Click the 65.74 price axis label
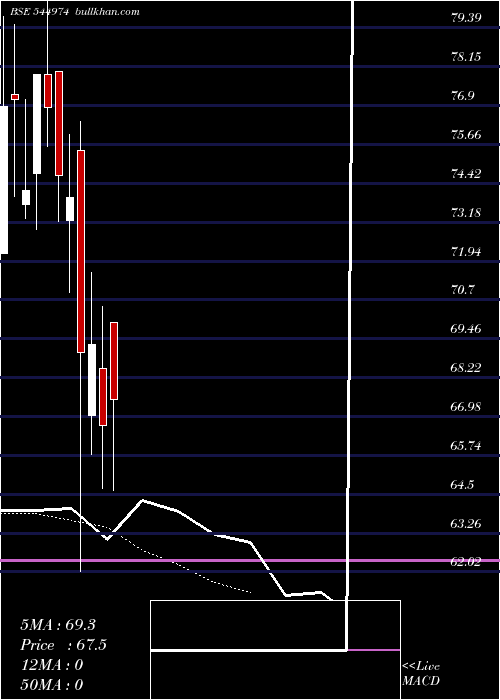Viewport: 500px width, 700px height. (x=466, y=446)
